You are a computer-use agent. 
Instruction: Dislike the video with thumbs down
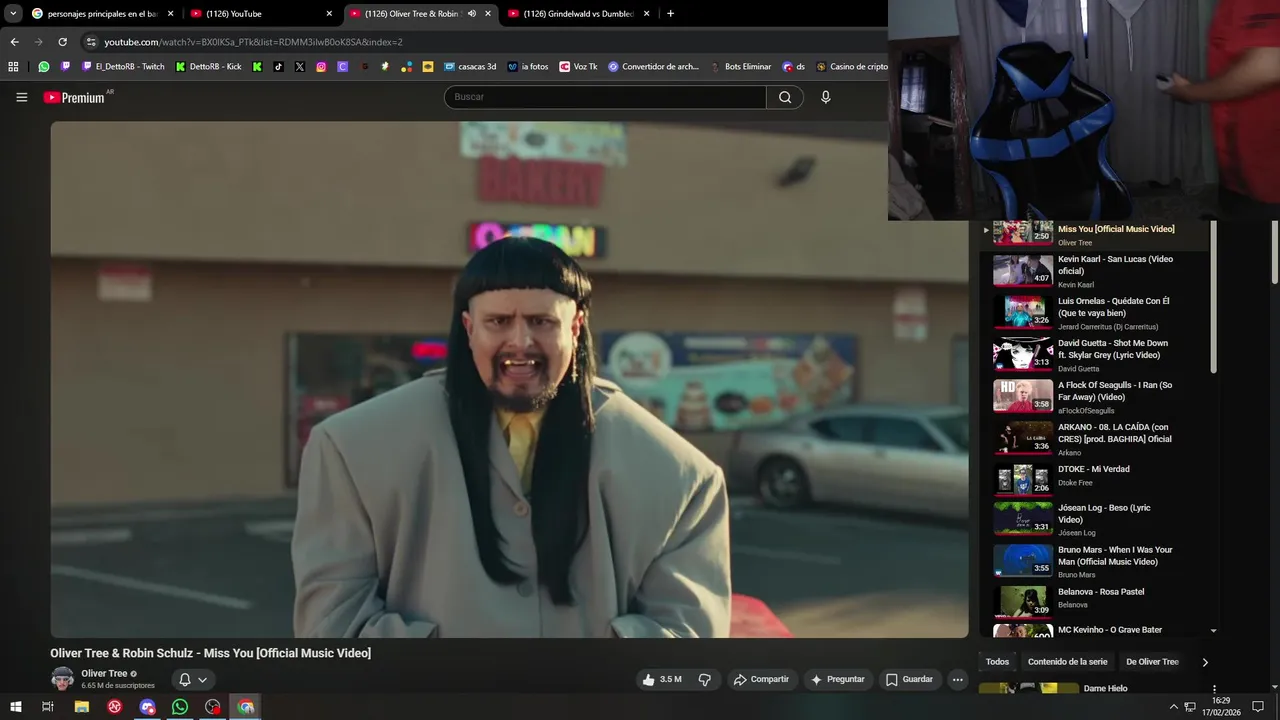[x=704, y=679]
